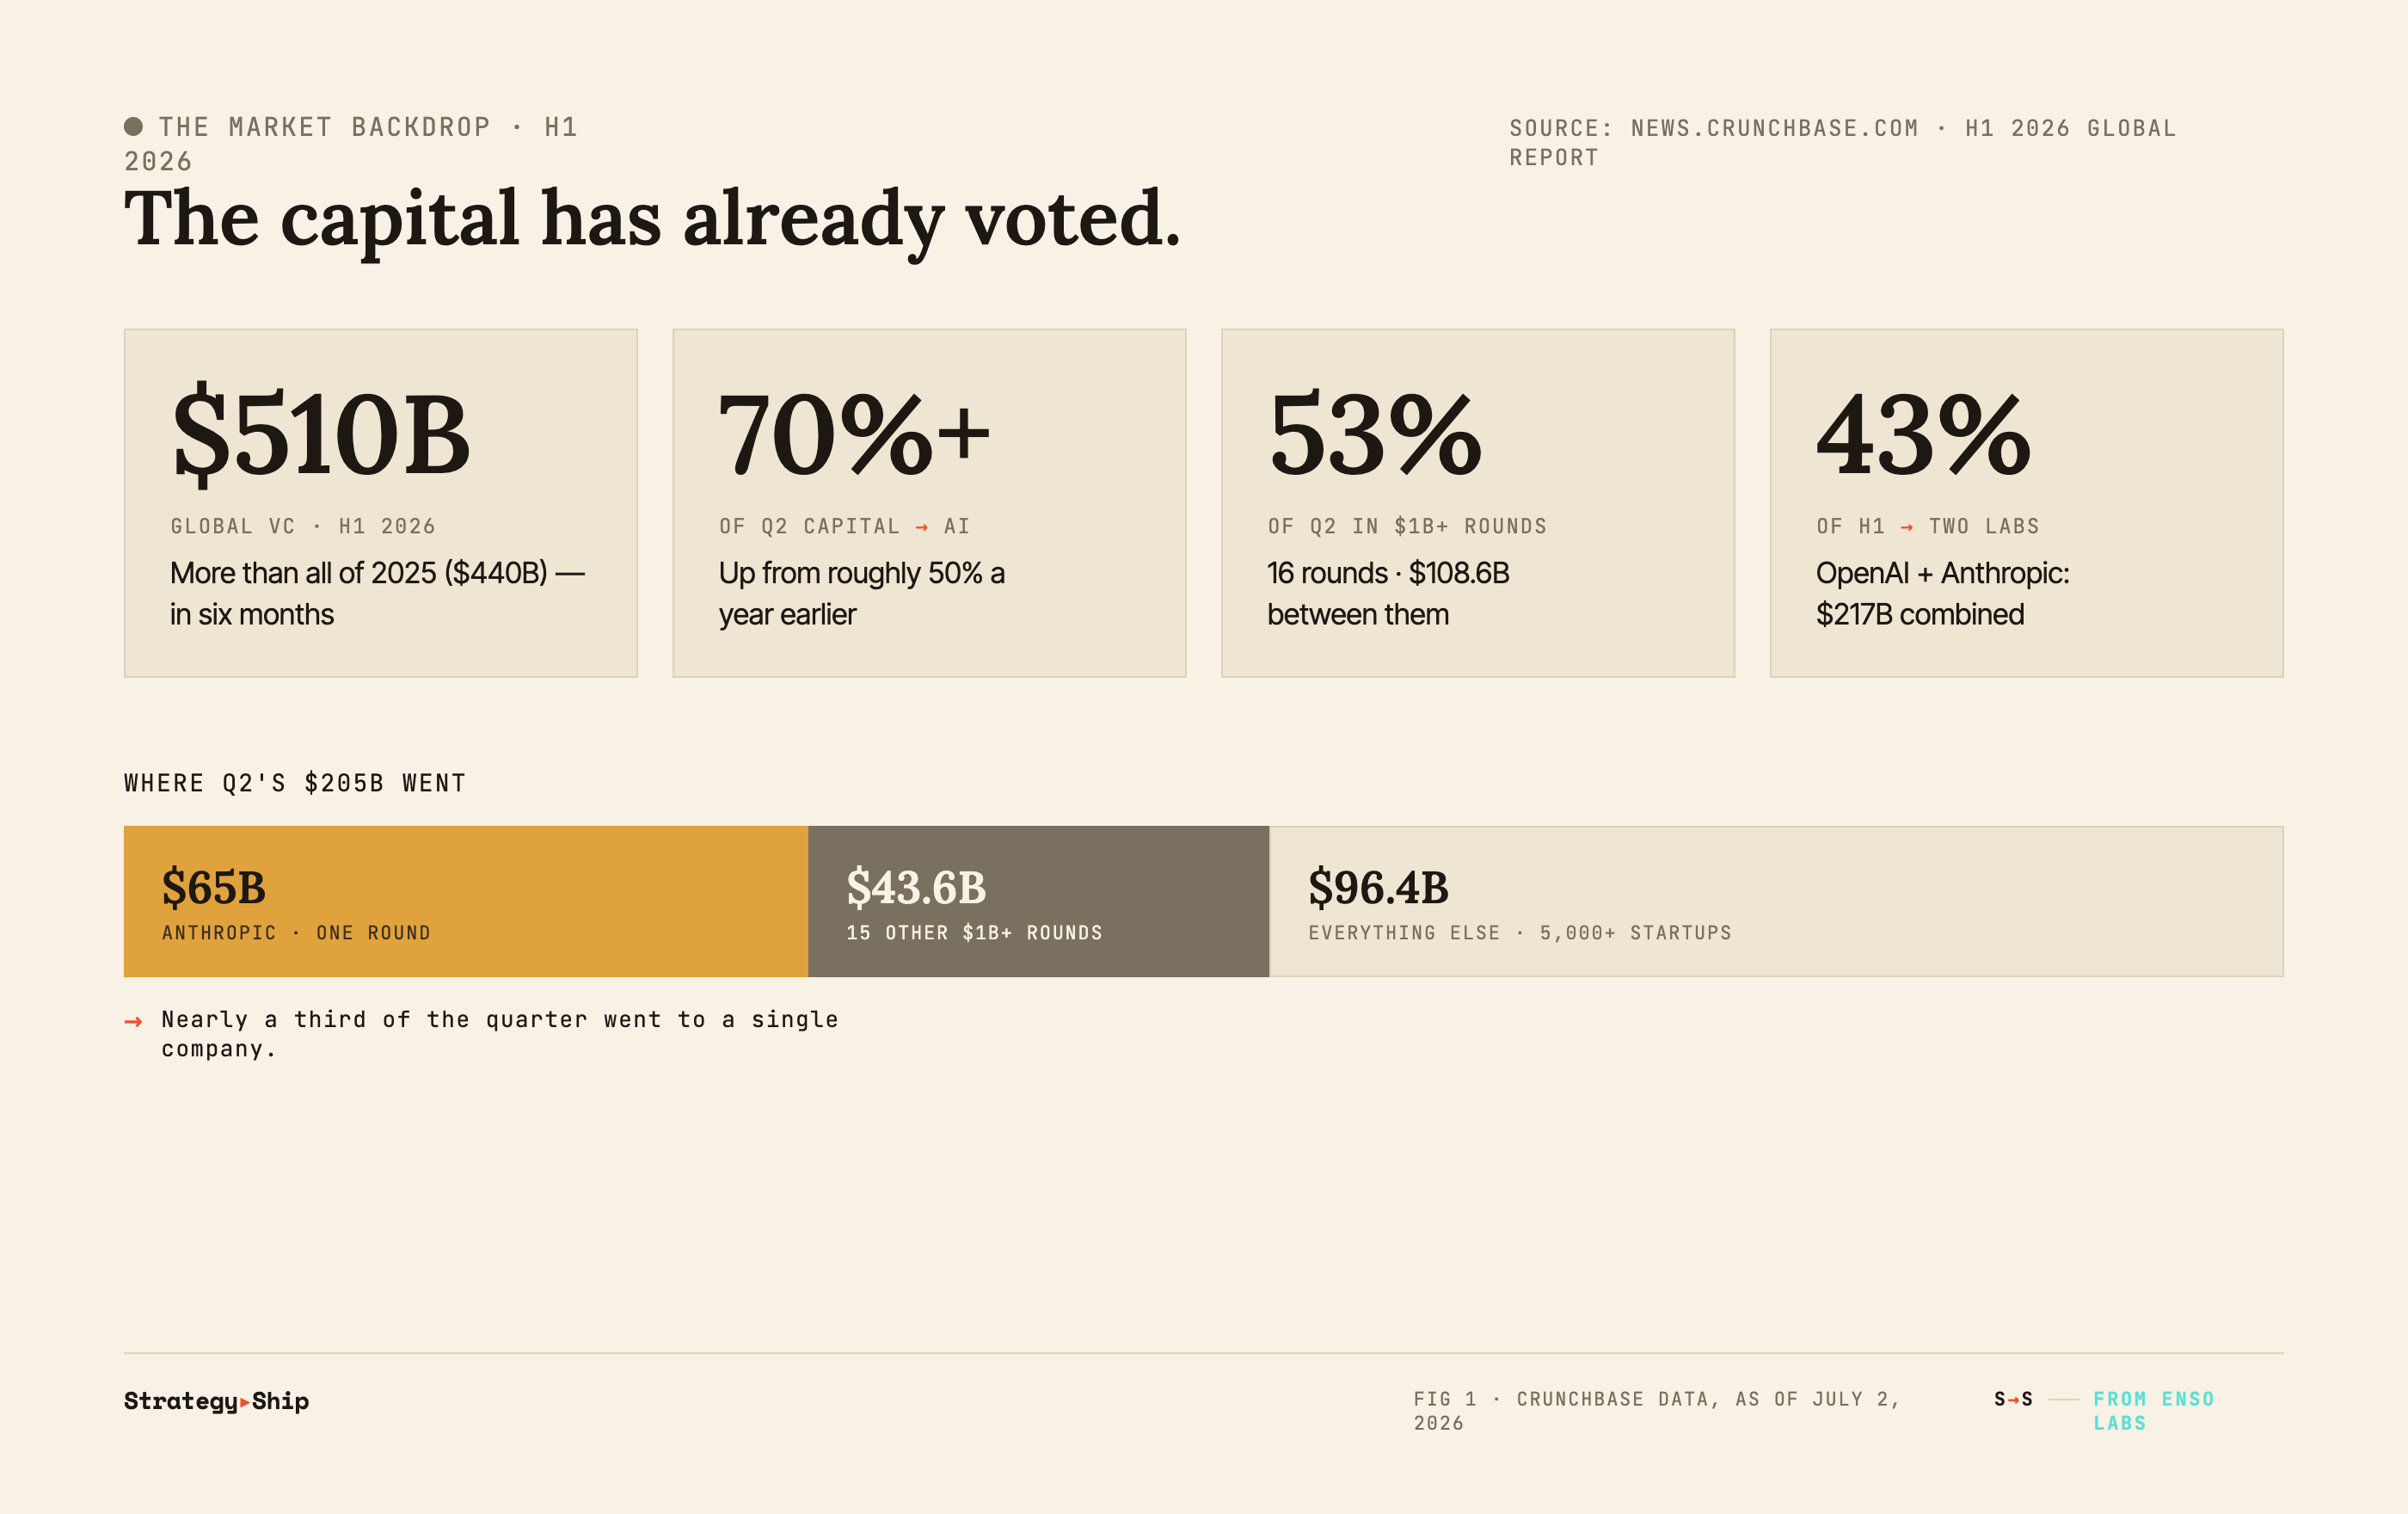Viewport: 2408px width, 1514px height.
Task: Click the $510B global VC card
Action: [x=381, y=503]
